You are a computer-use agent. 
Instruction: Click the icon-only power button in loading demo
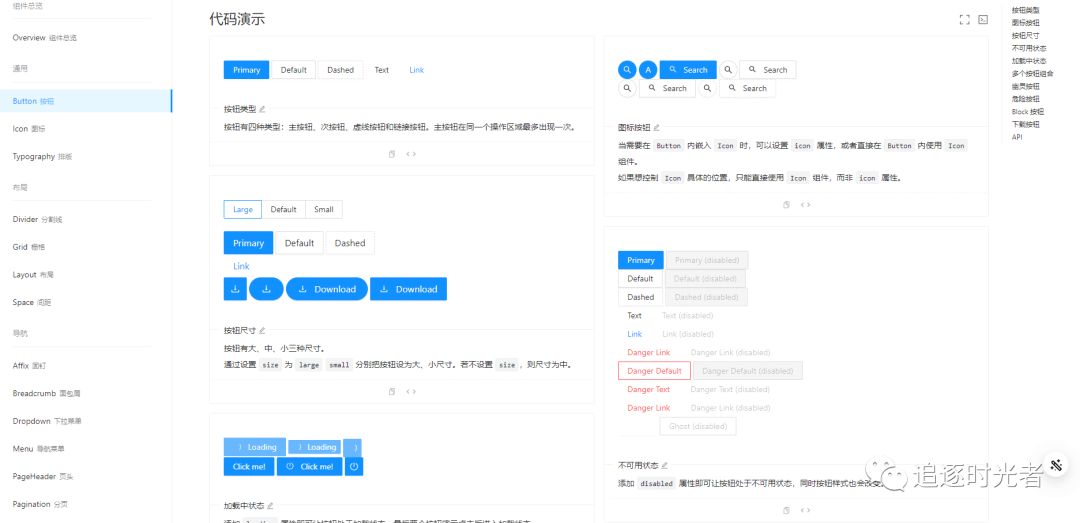(x=354, y=466)
